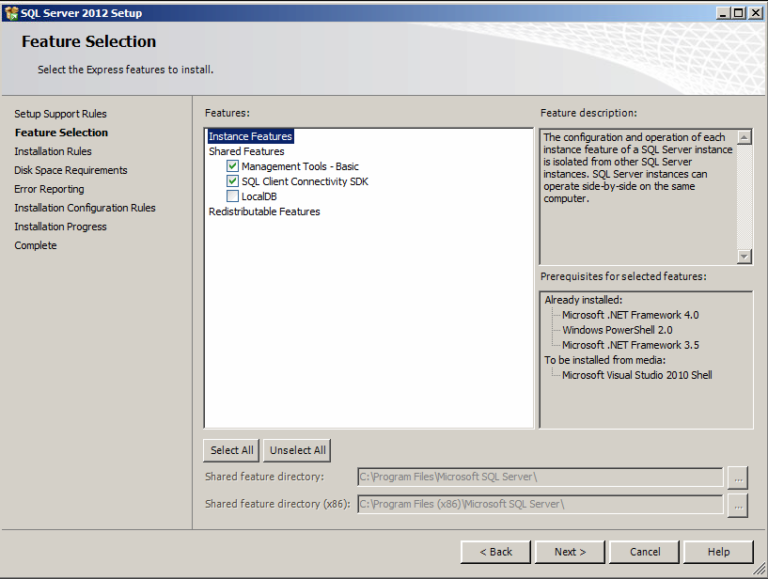Uncheck SQL Client Connectivity SDK checkbox

(x=233, y=182)
